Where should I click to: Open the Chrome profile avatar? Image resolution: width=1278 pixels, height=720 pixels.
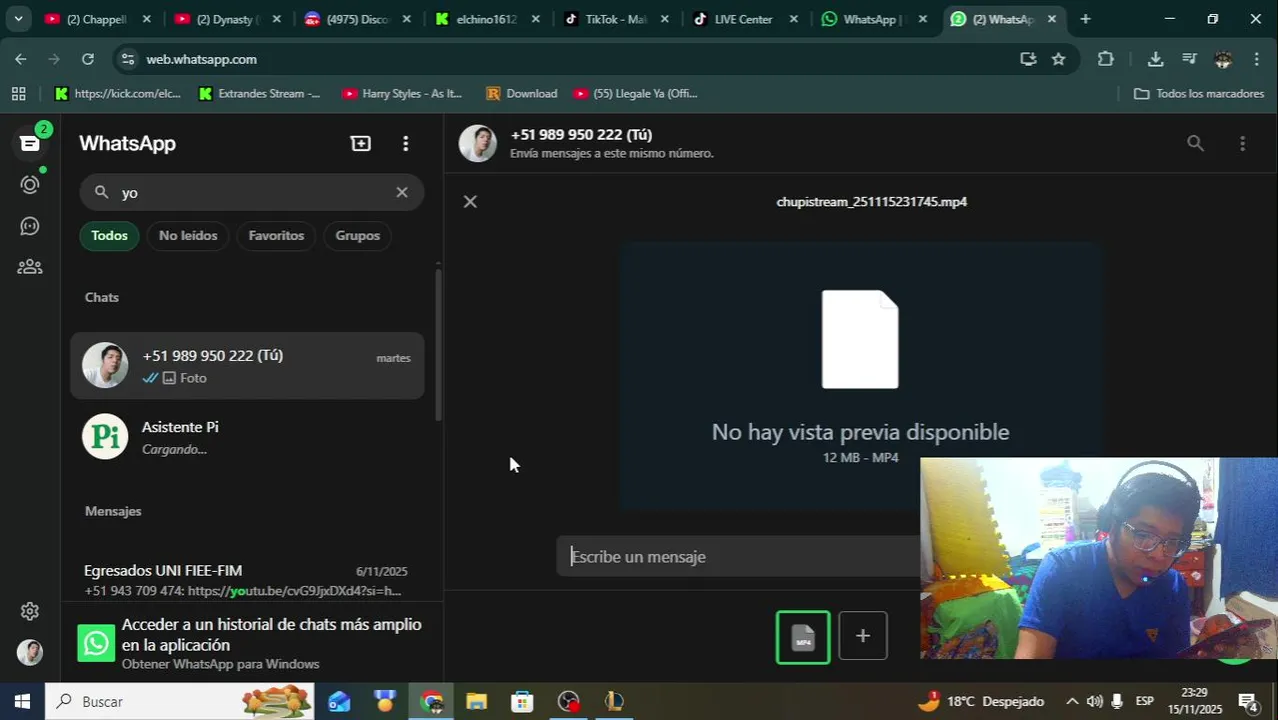click(x=1223, y=59)
